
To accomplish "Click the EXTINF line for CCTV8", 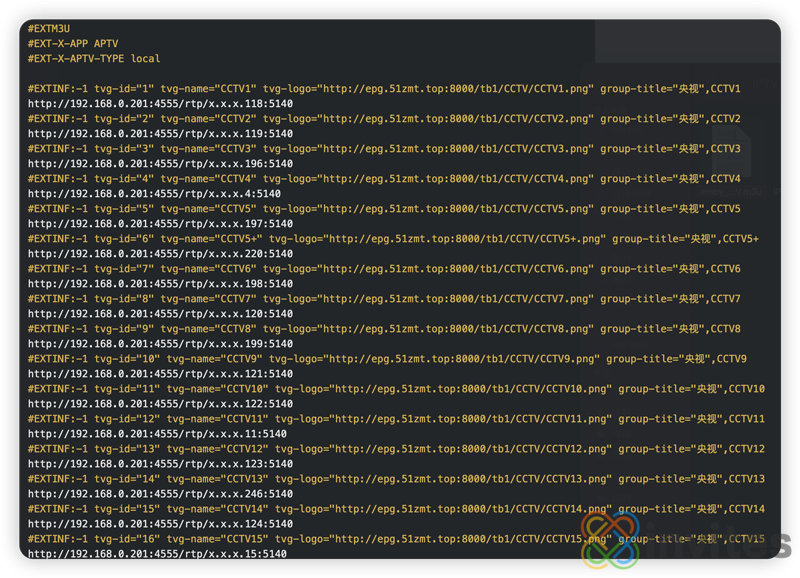I will click(384, 329).
